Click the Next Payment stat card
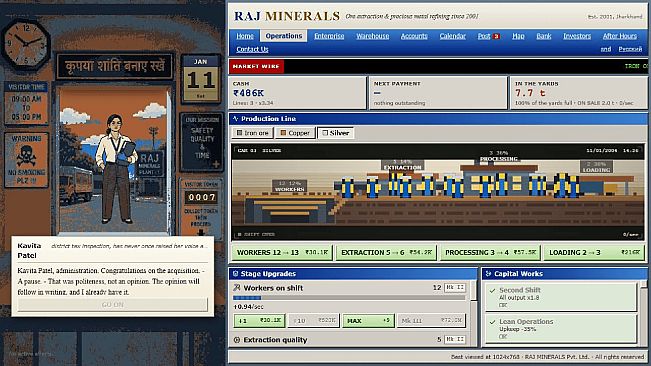Image resolution: width=651 pixels, height=366 pixels. [x=438, y=93]
